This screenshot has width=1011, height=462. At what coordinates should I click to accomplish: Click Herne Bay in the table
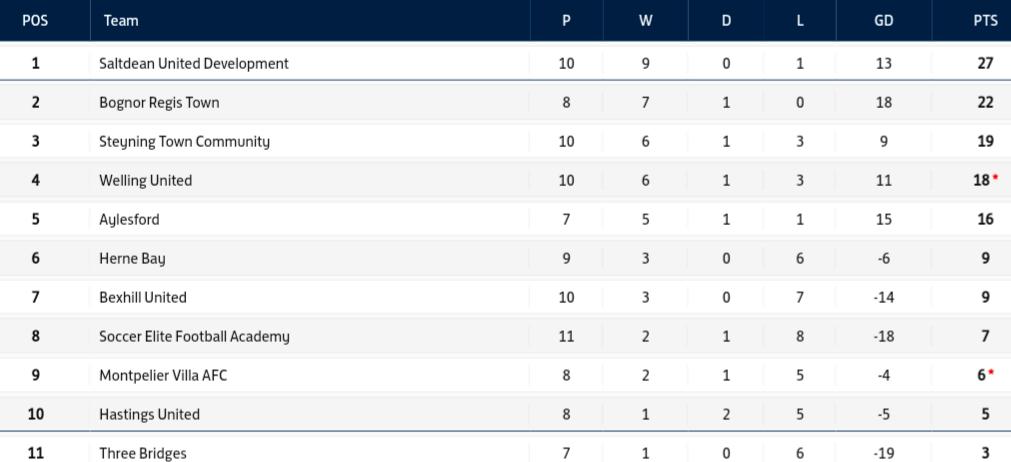pos(132,258)
